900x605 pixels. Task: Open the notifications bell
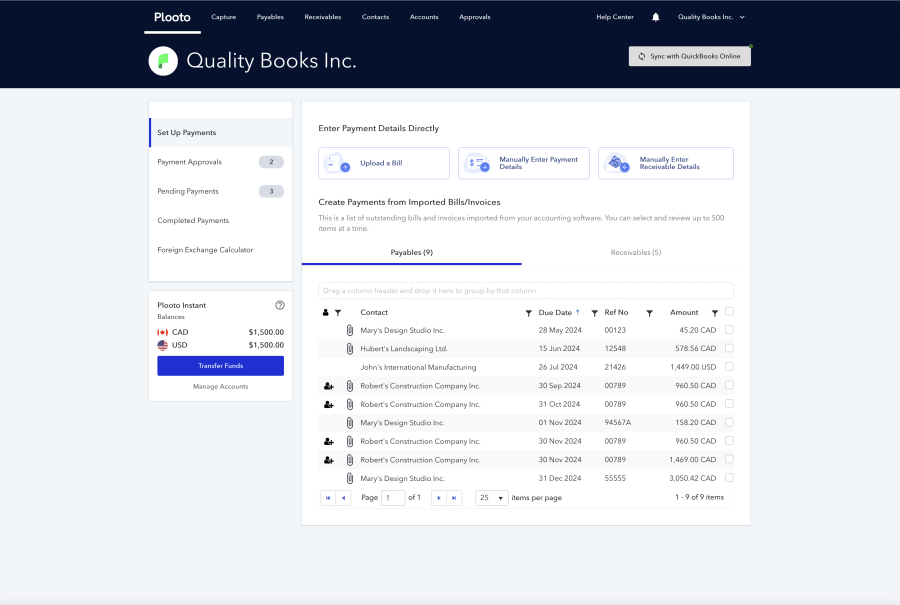click(x=655, y=17)
